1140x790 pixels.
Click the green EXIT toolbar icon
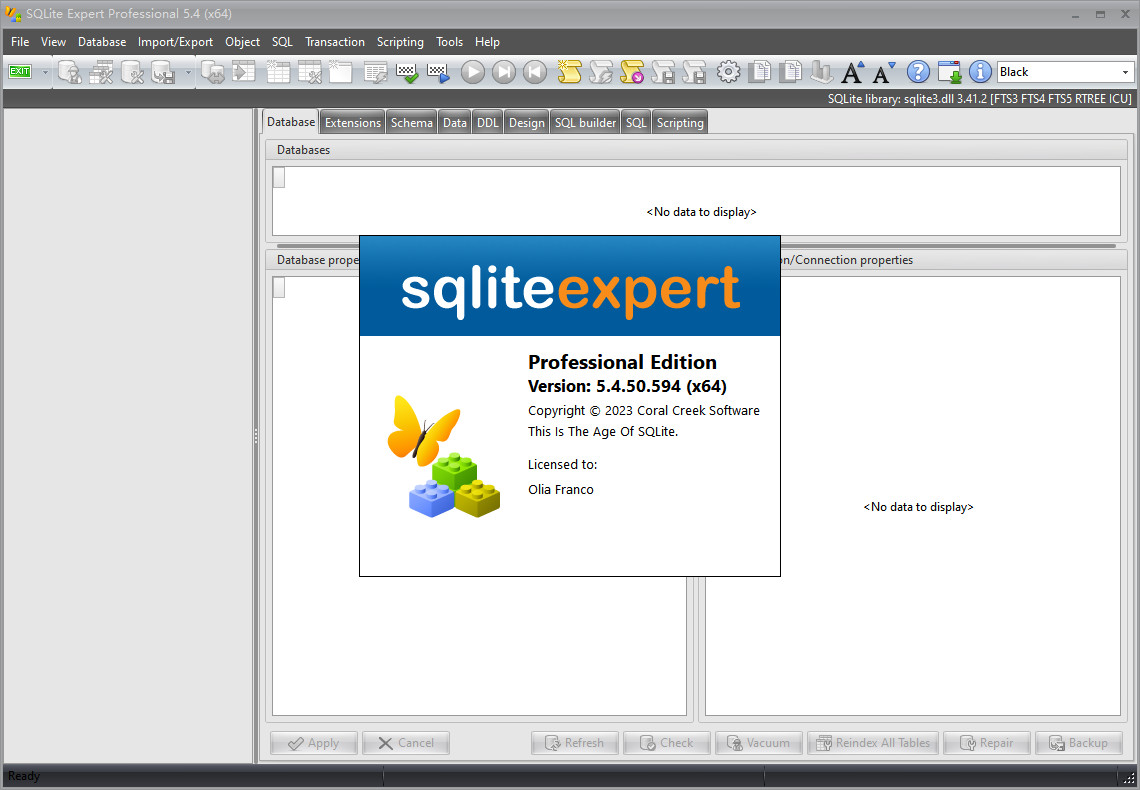point(20,72)
